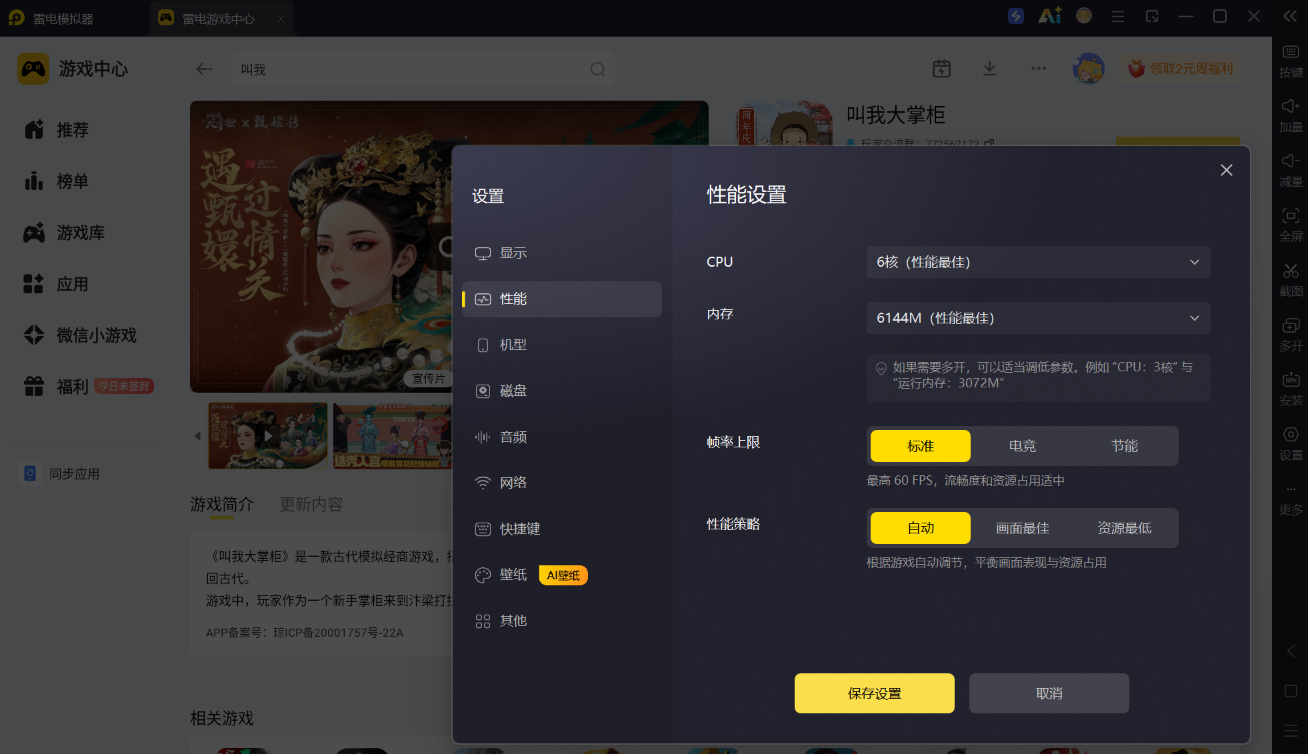Image resolution: width=1308 pixels, height=755 pixels.
Task: Click the previous thumbnails arrow
Action: [x=197, y=436]
